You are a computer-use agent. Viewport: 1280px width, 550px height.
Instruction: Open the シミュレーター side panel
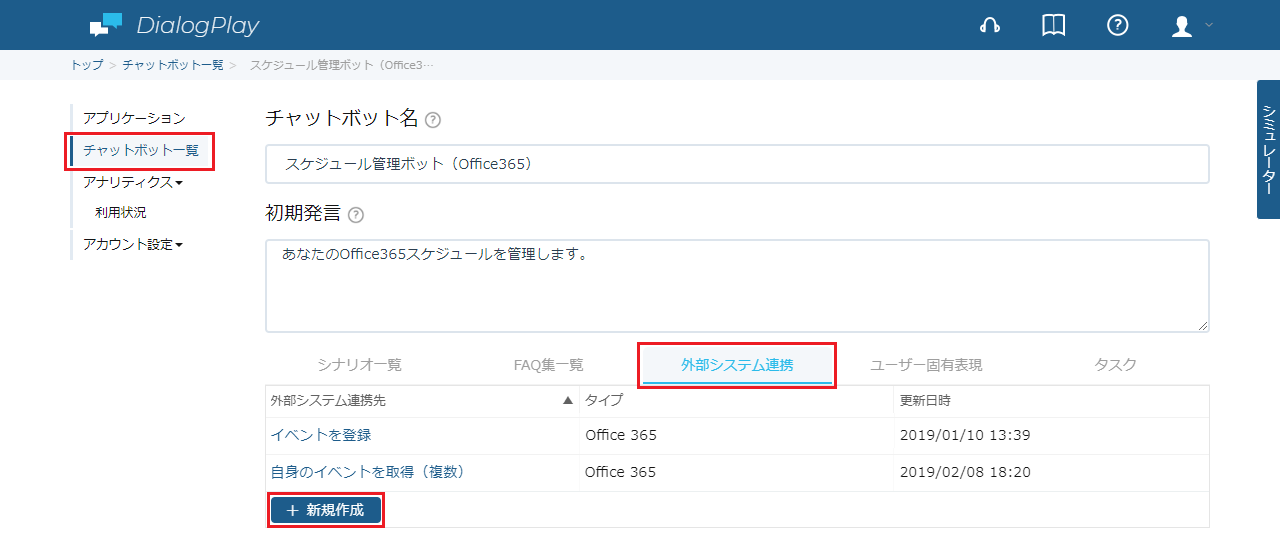pos(1268,149)
